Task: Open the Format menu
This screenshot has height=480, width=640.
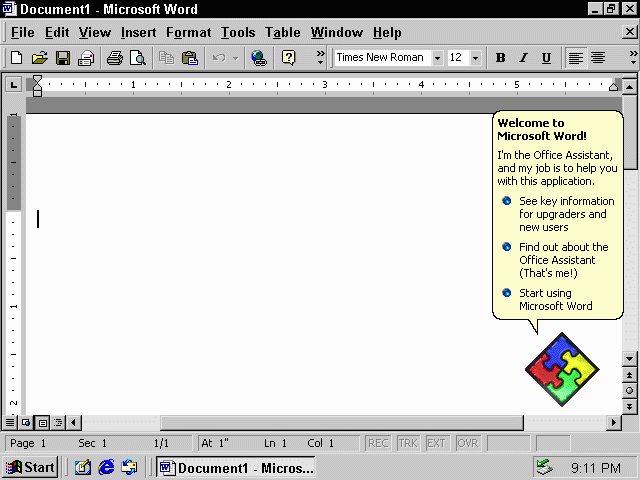Action: coord(188,33)
